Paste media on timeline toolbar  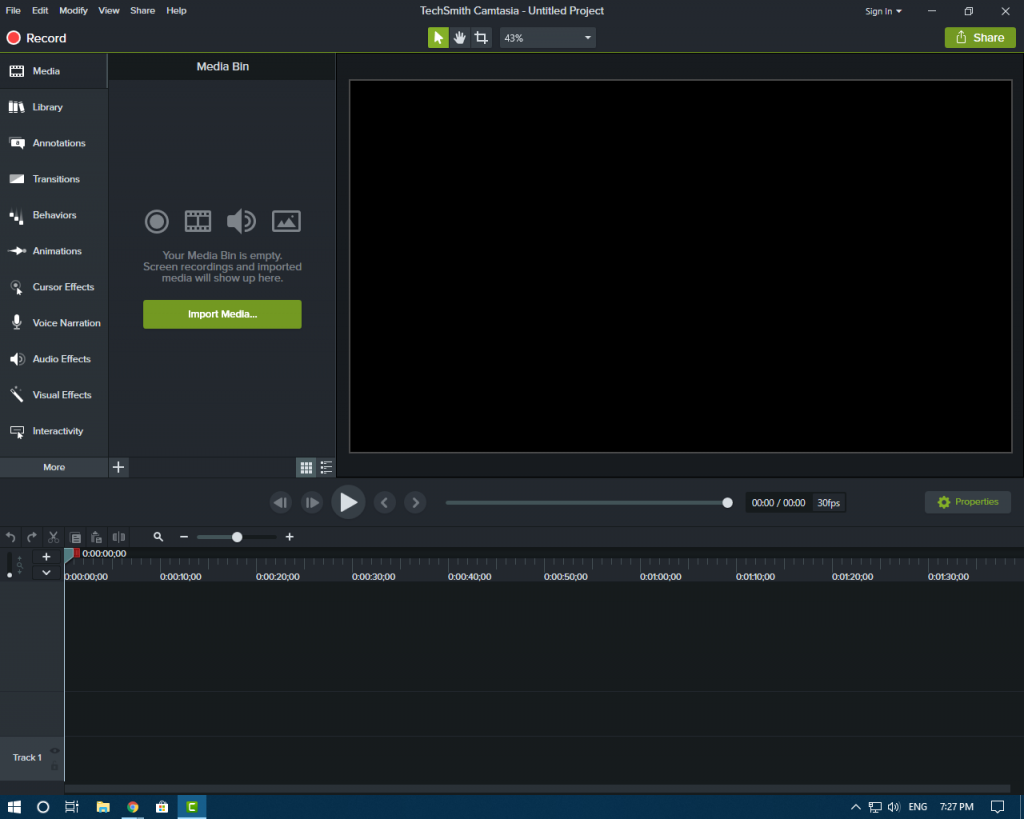pyautogui.click(x=97, y=537)
